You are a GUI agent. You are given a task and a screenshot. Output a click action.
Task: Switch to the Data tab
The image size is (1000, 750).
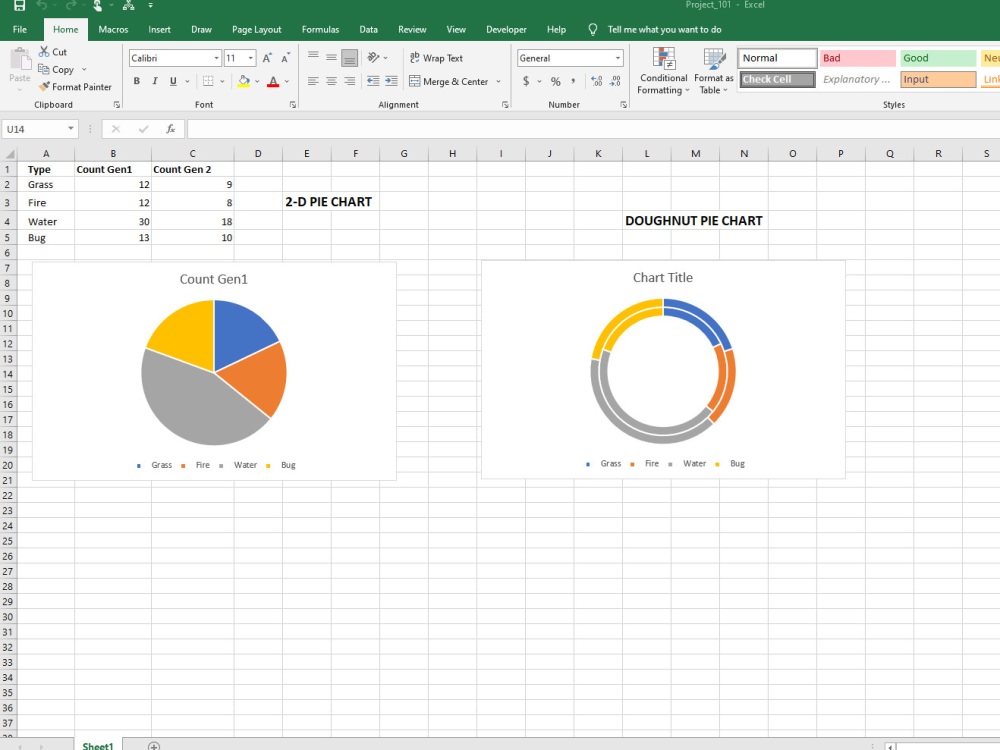(x=368, y=29)
